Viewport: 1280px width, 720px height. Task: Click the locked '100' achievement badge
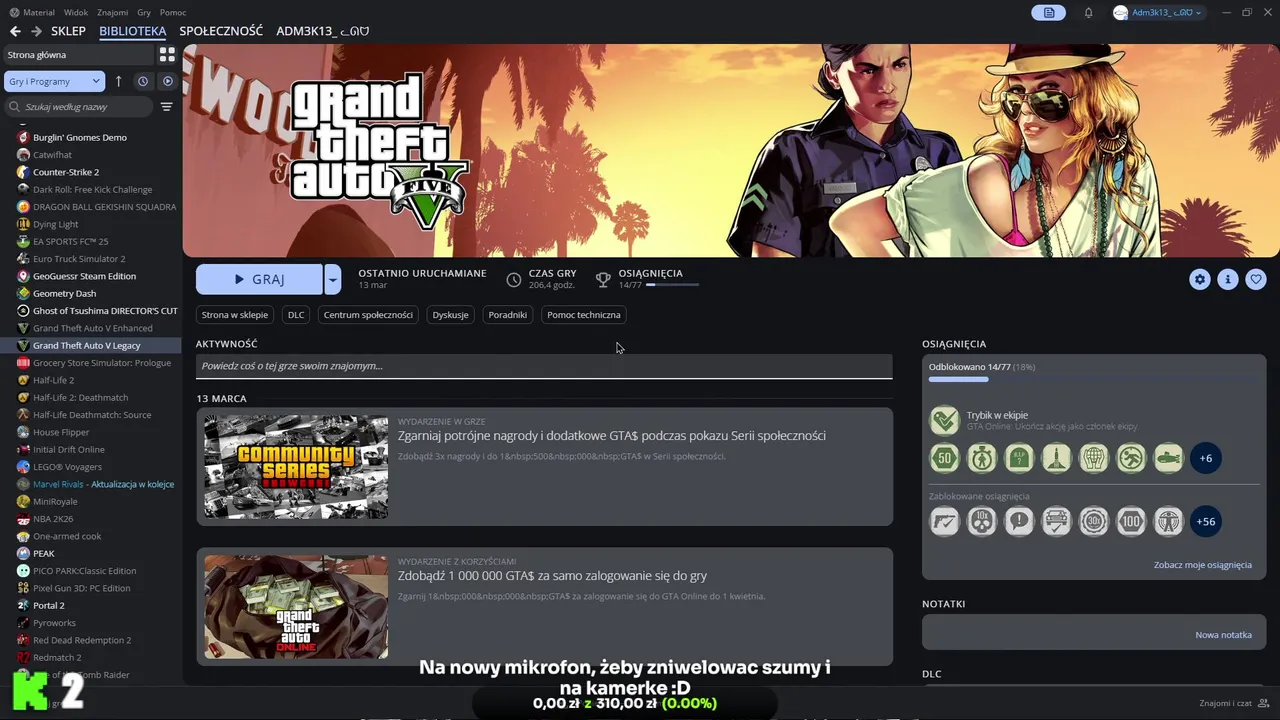click(x=1131, y=521)
